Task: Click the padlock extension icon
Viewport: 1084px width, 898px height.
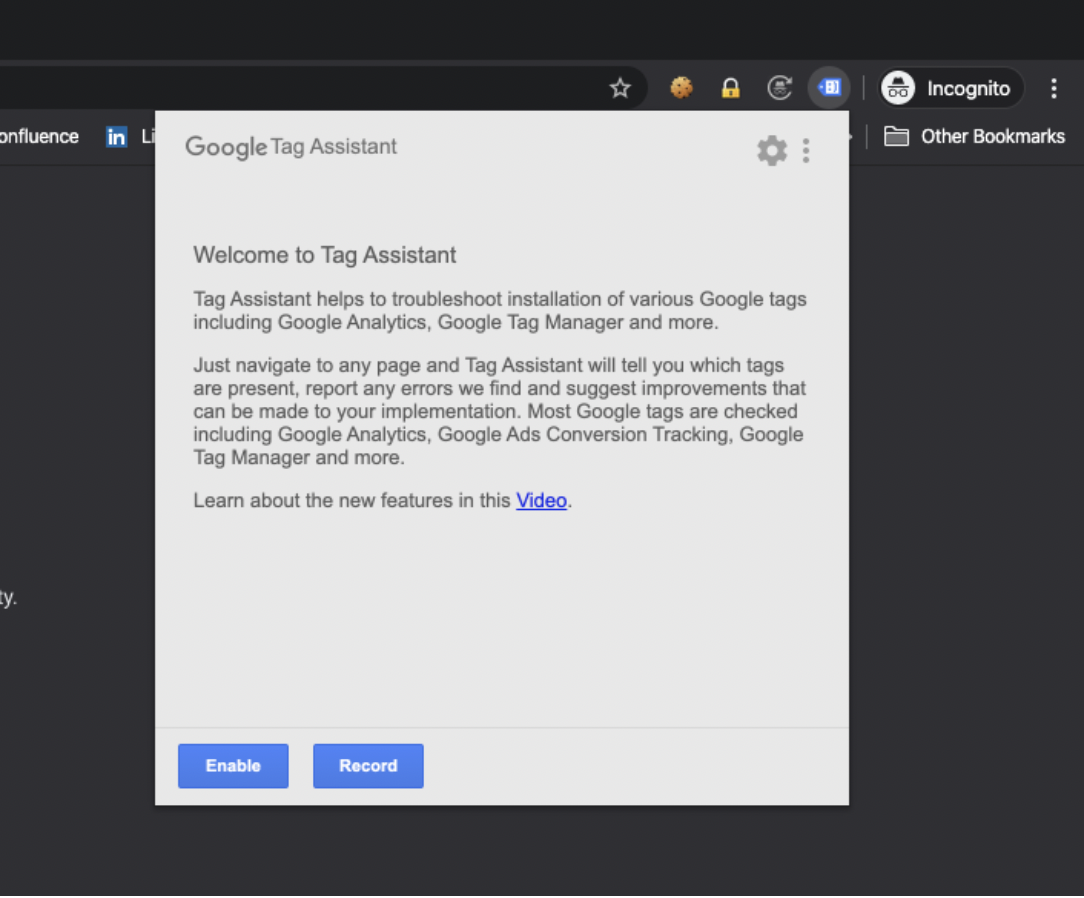Action: coord(730,88)
